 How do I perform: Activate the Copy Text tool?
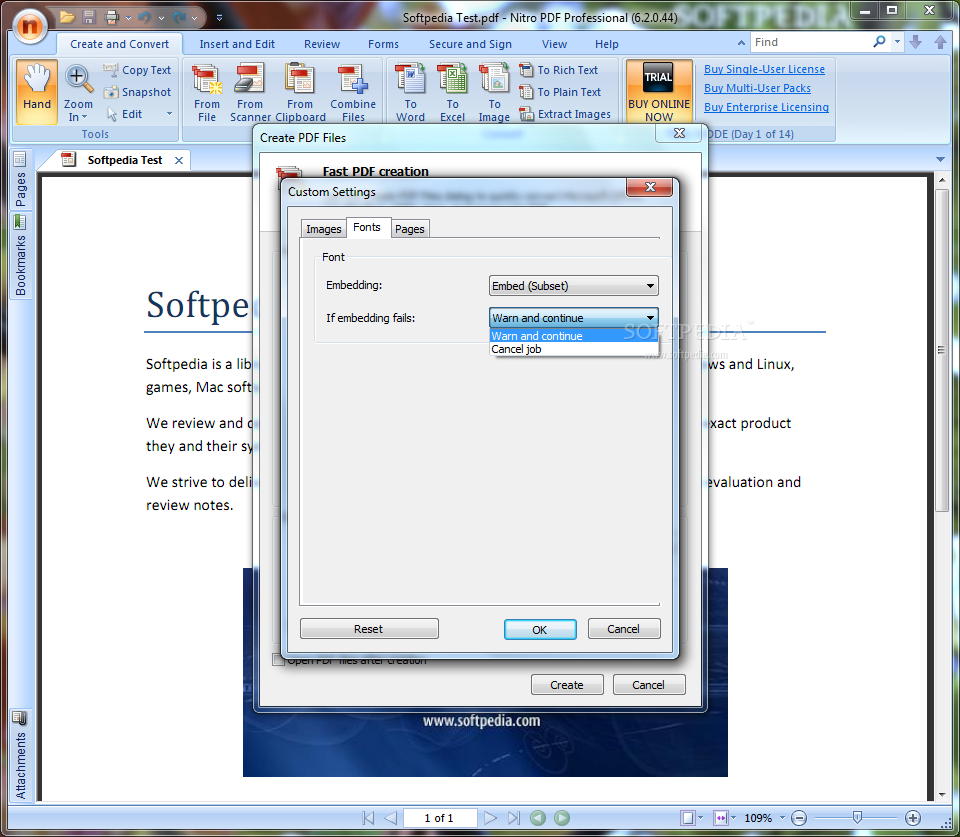point(137,70)
